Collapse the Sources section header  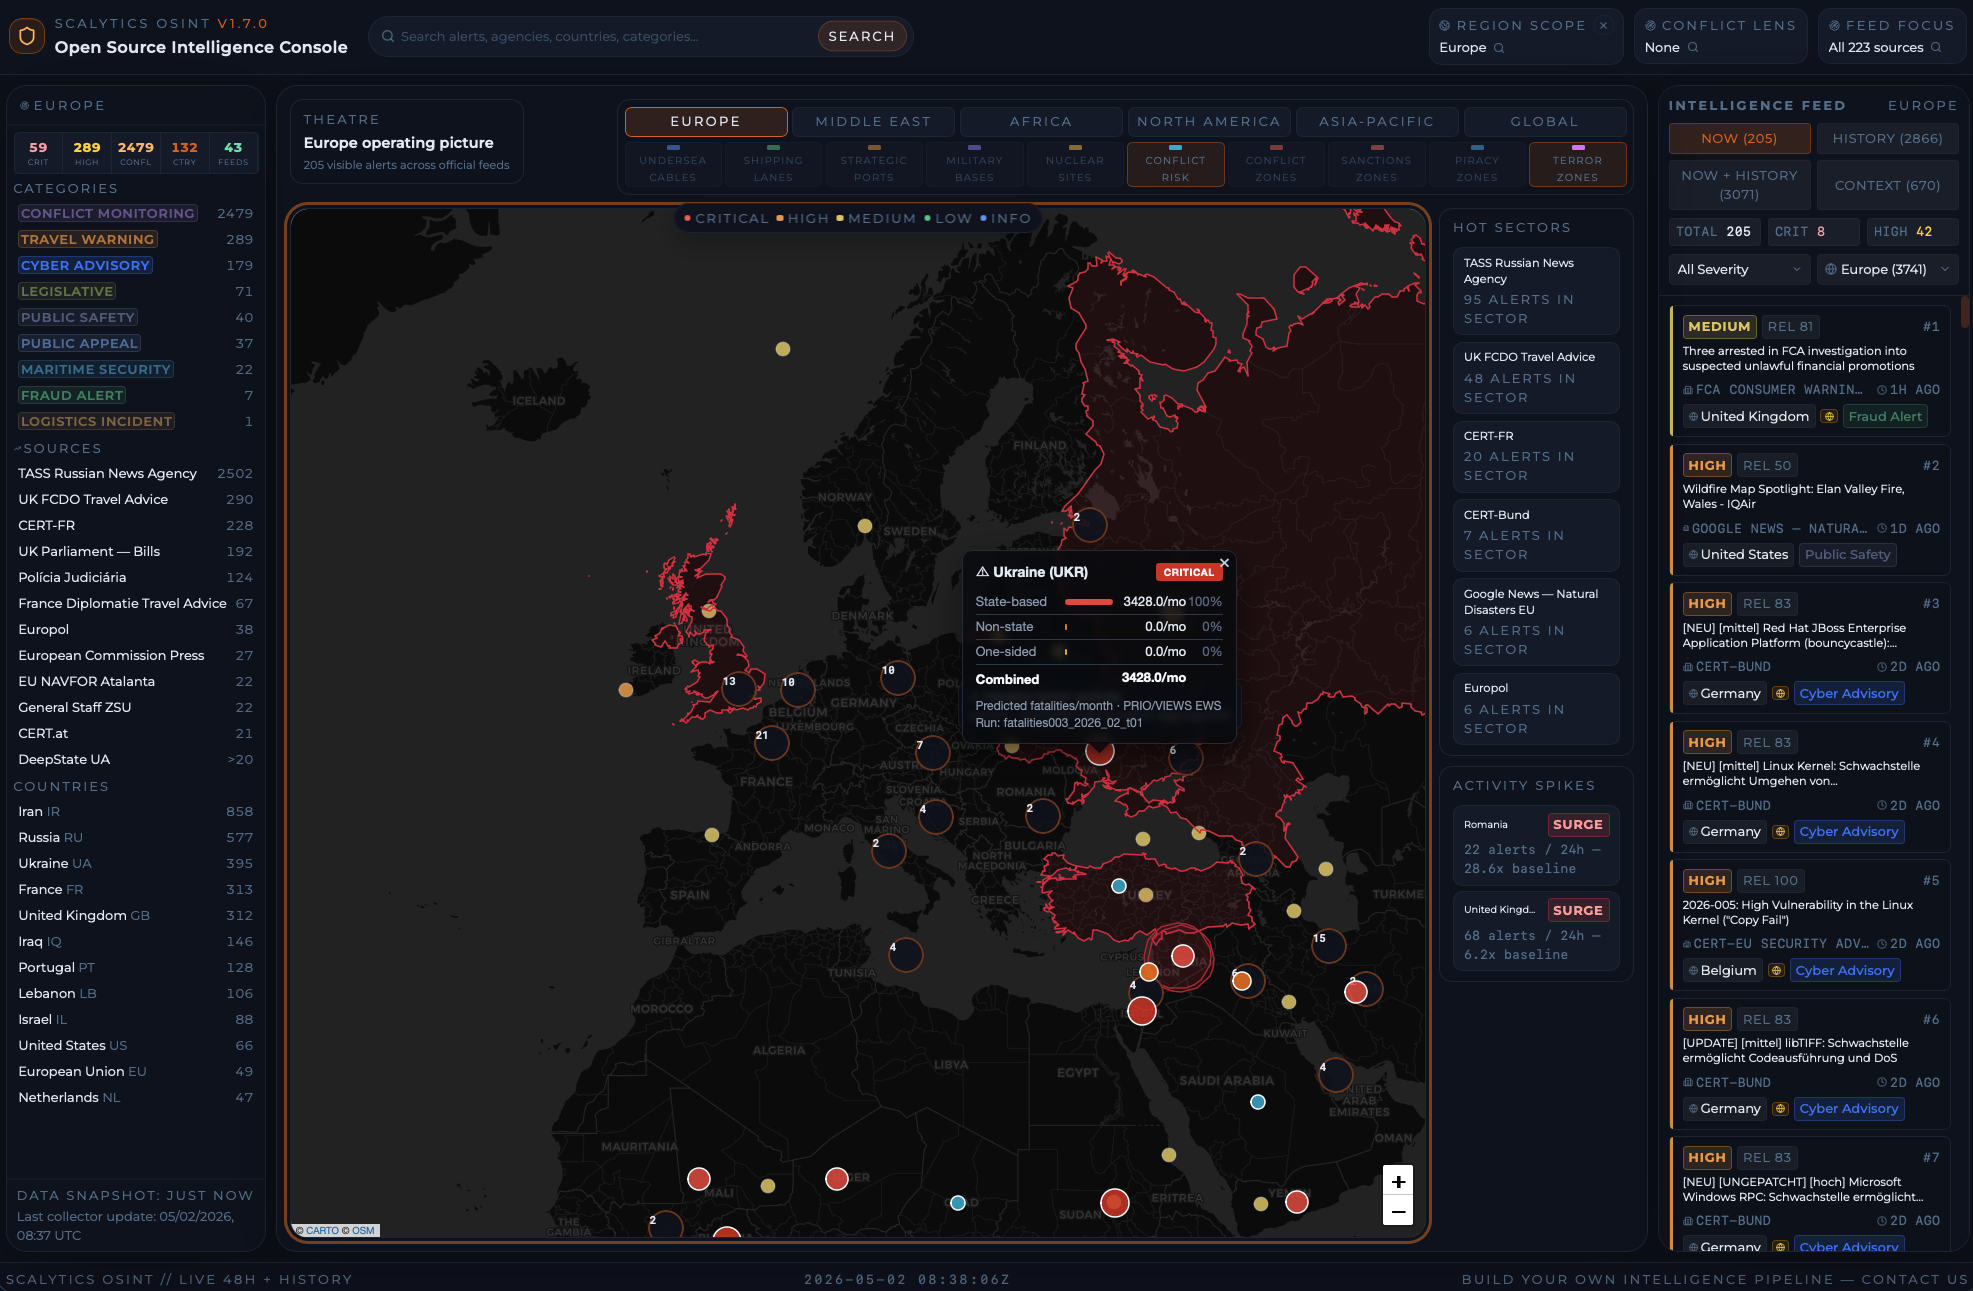58,449
